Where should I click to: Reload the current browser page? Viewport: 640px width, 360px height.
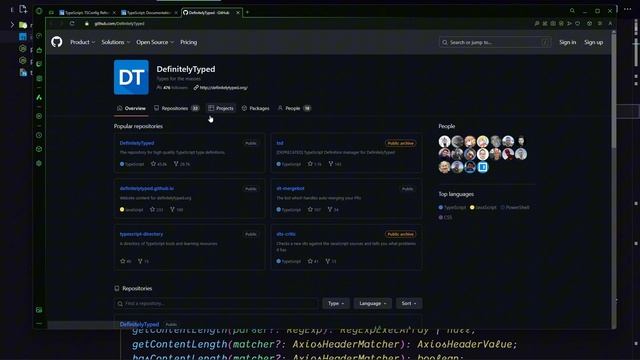(x=72, y=24)
